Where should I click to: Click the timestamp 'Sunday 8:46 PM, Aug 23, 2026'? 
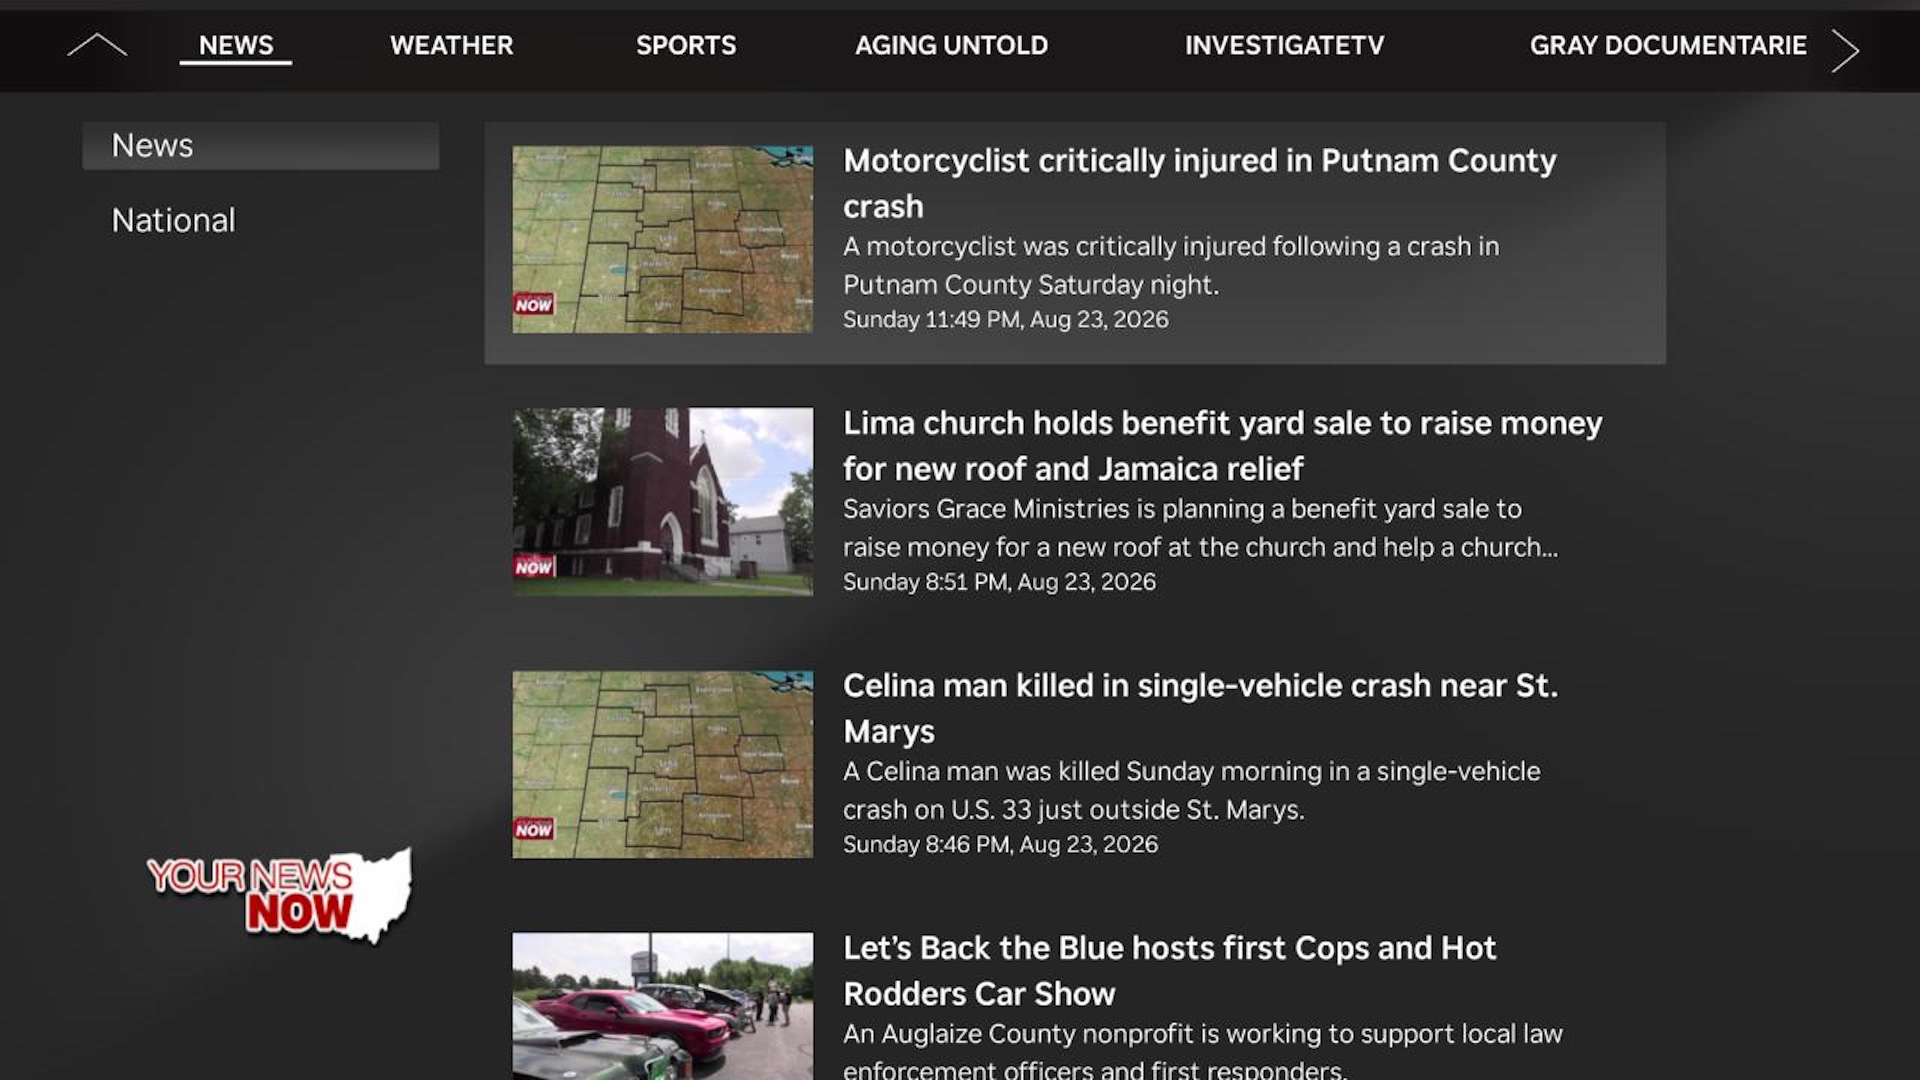(1000, 844)
